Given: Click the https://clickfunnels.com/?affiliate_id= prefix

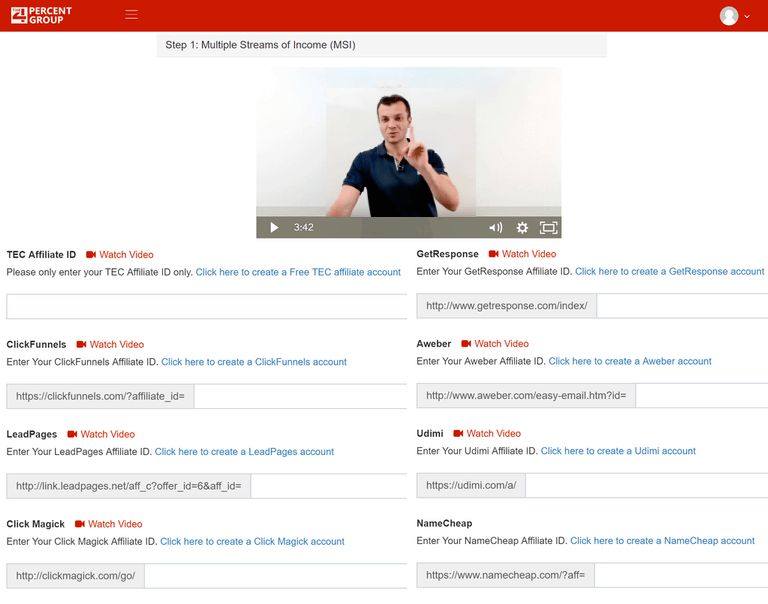Looking at the screenshot, I should [100, 396].
